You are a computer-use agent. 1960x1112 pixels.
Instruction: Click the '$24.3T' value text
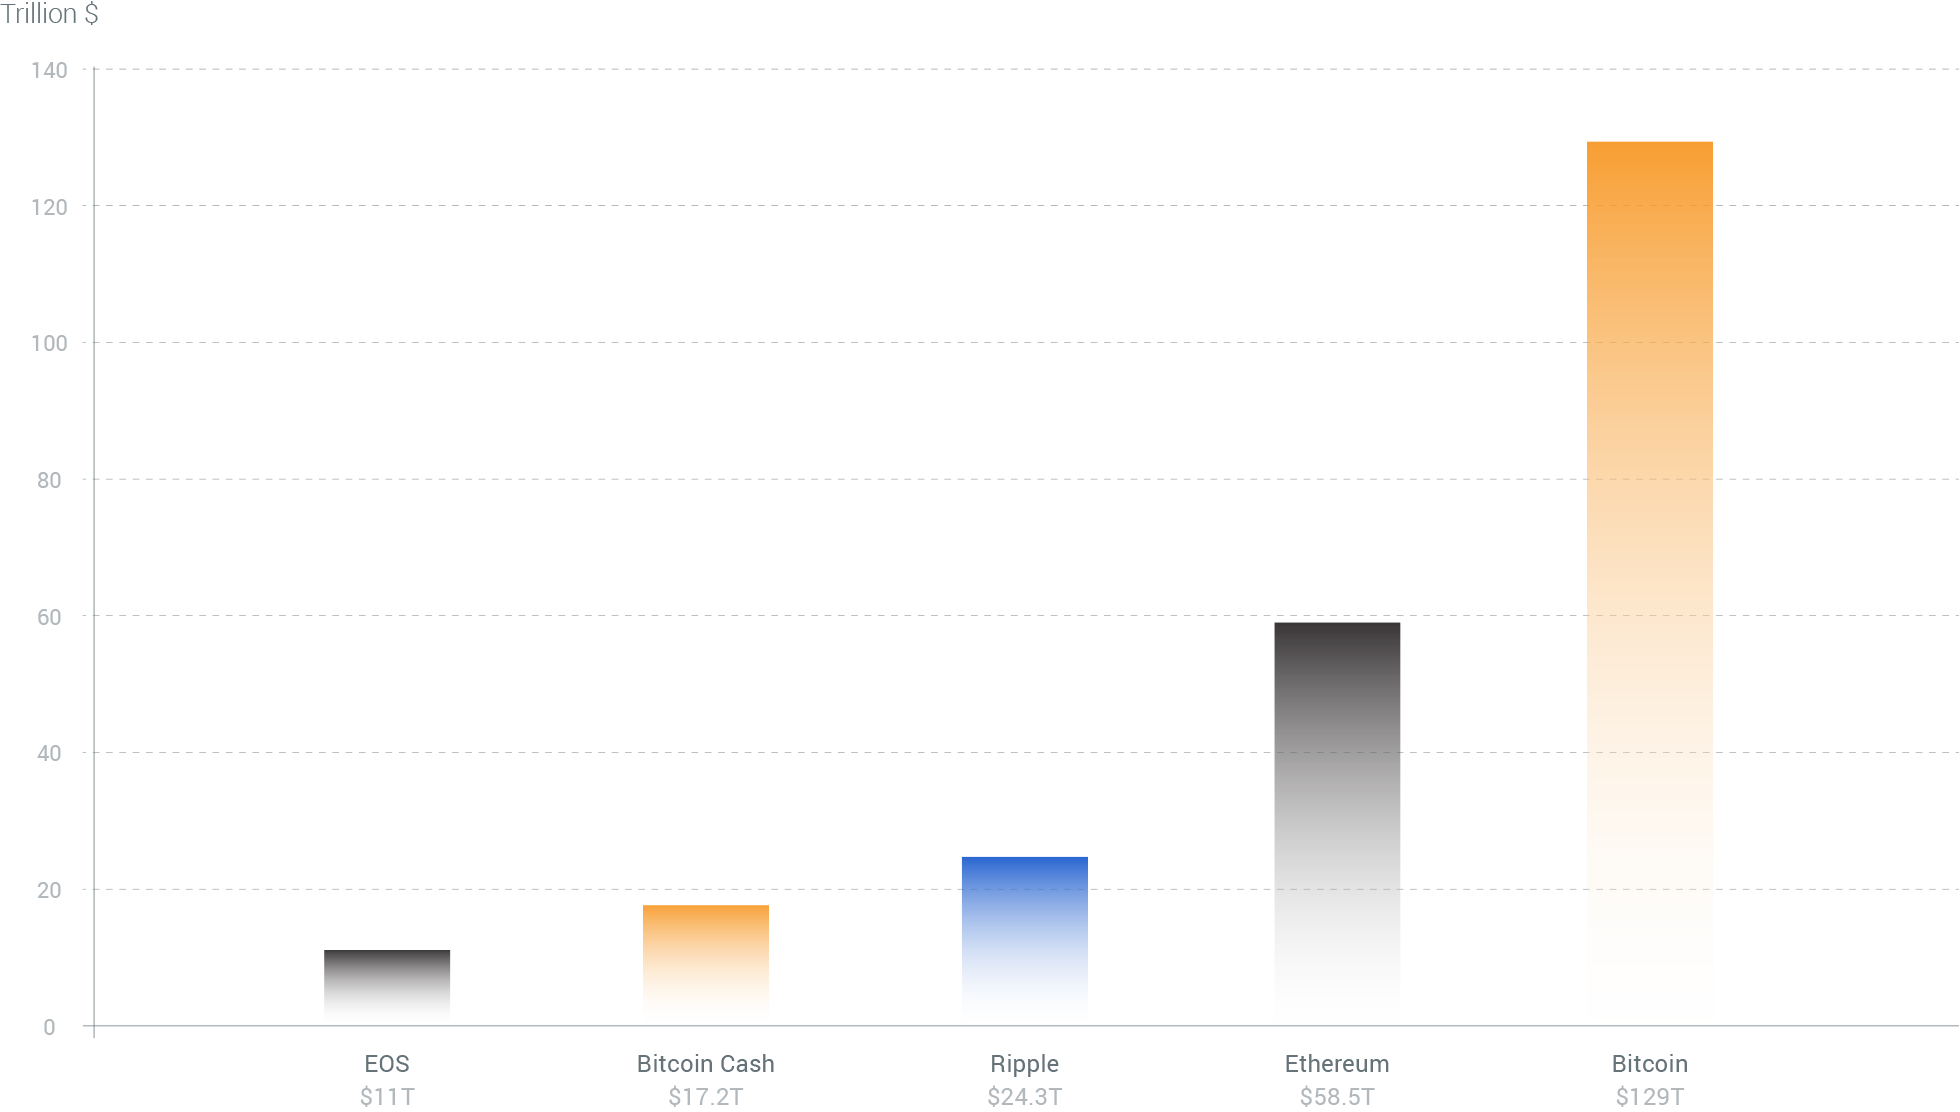tap(1025, 1097)
